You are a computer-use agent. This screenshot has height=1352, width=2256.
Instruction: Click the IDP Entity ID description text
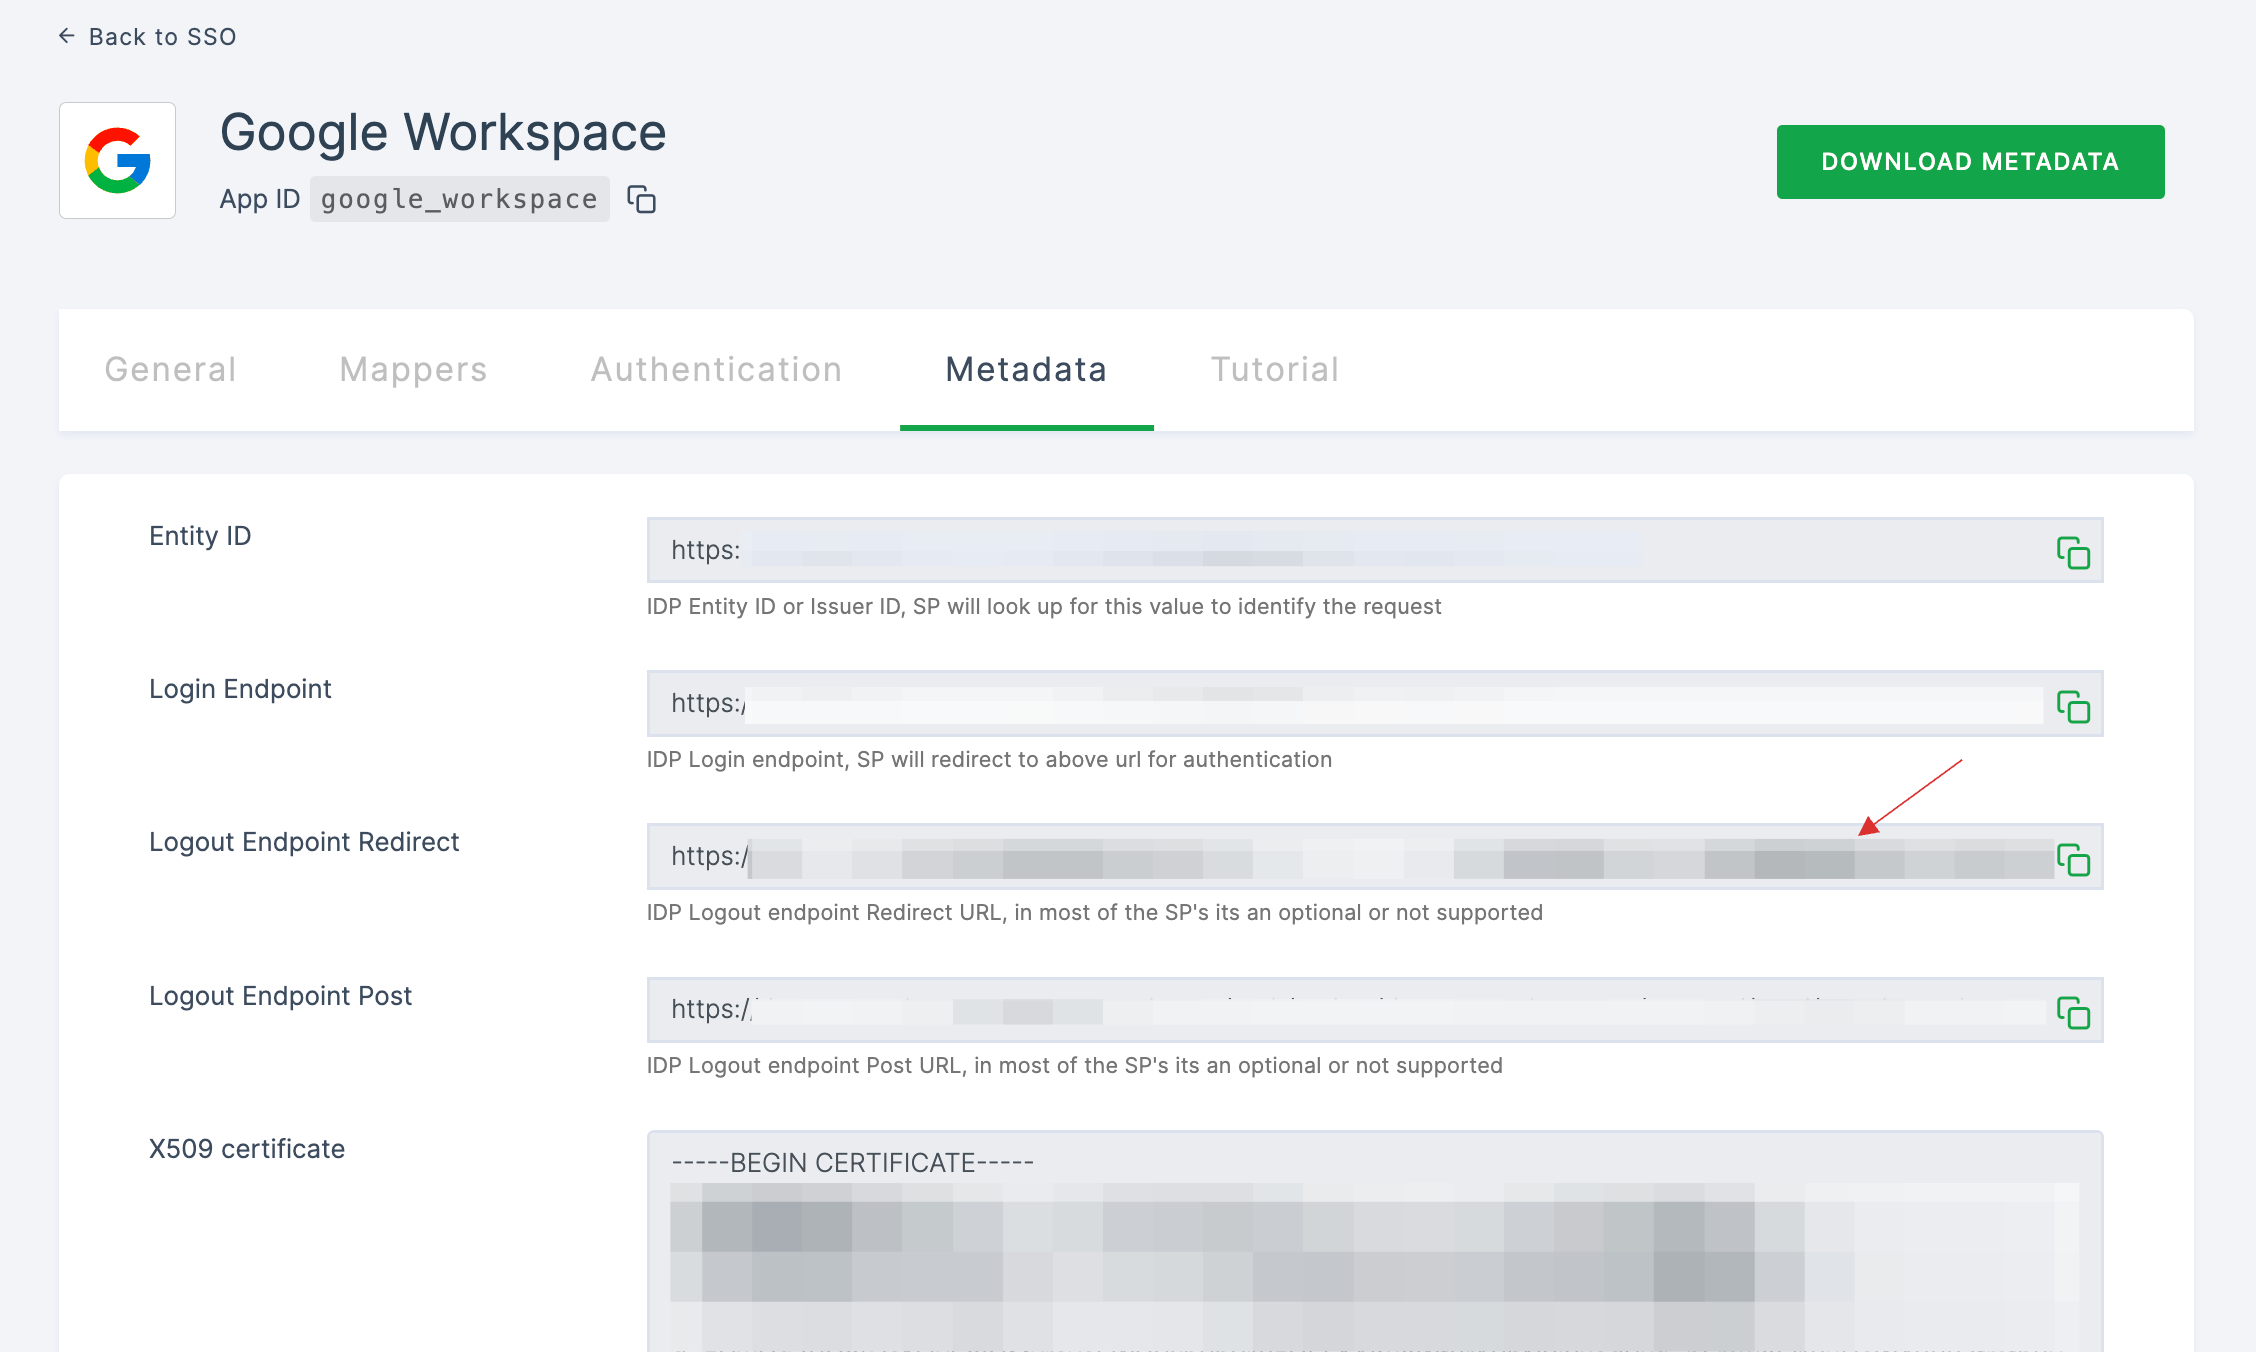pyautogui.click(x=1044, y=607)
